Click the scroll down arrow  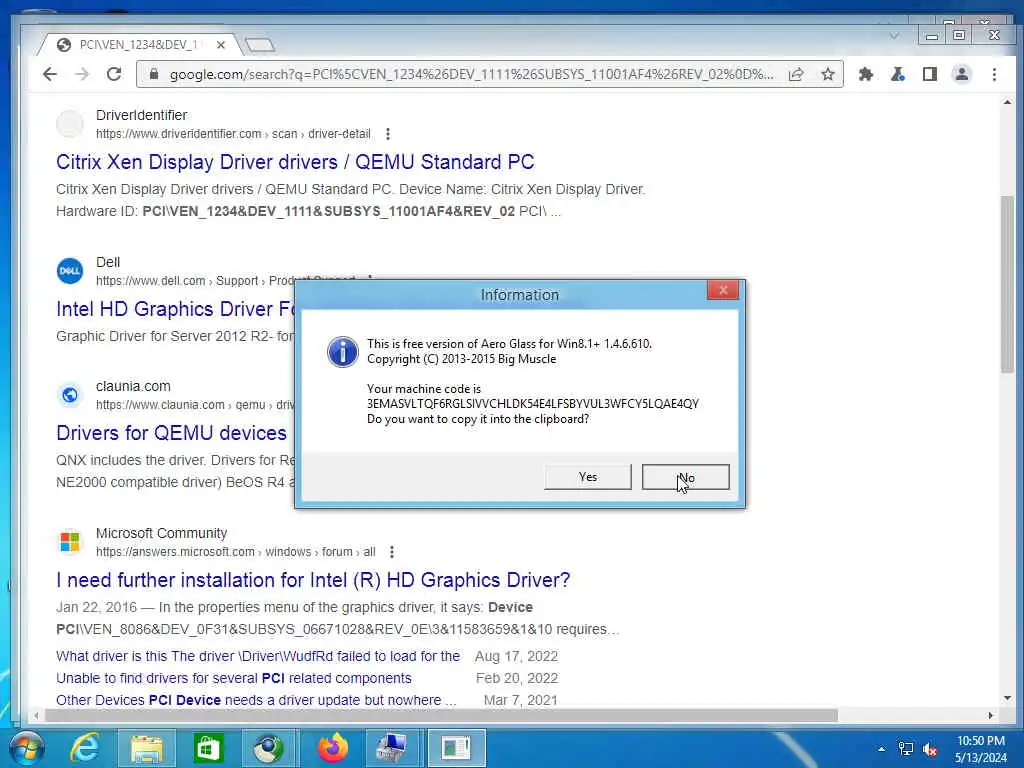click(x=1007, y=698)
